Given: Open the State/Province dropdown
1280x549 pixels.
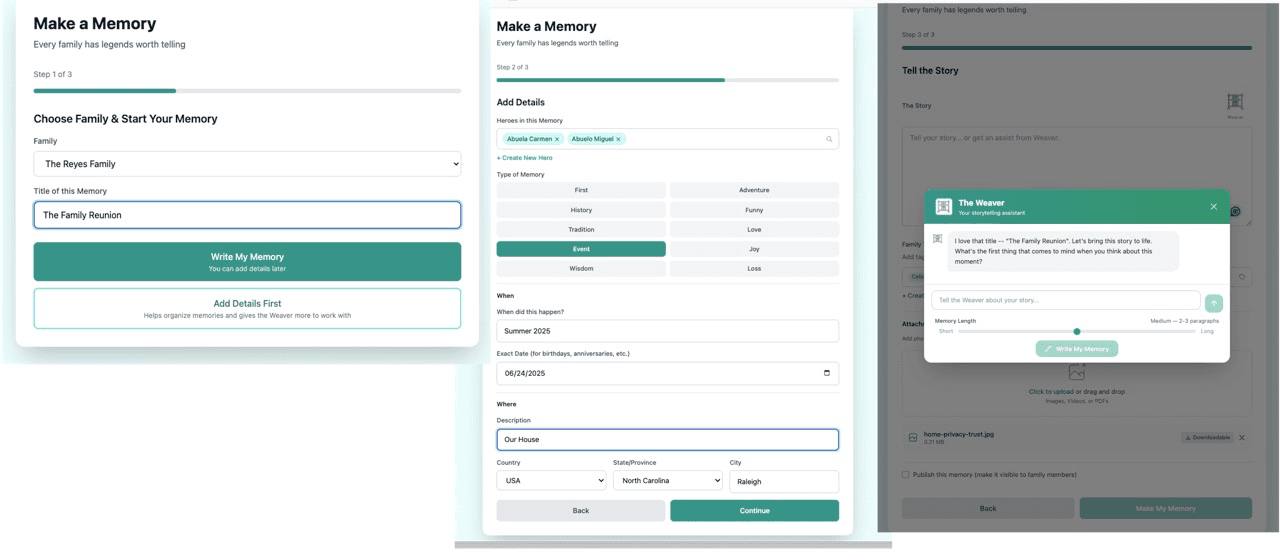Looking at the screenshot, I should (667, 481).
